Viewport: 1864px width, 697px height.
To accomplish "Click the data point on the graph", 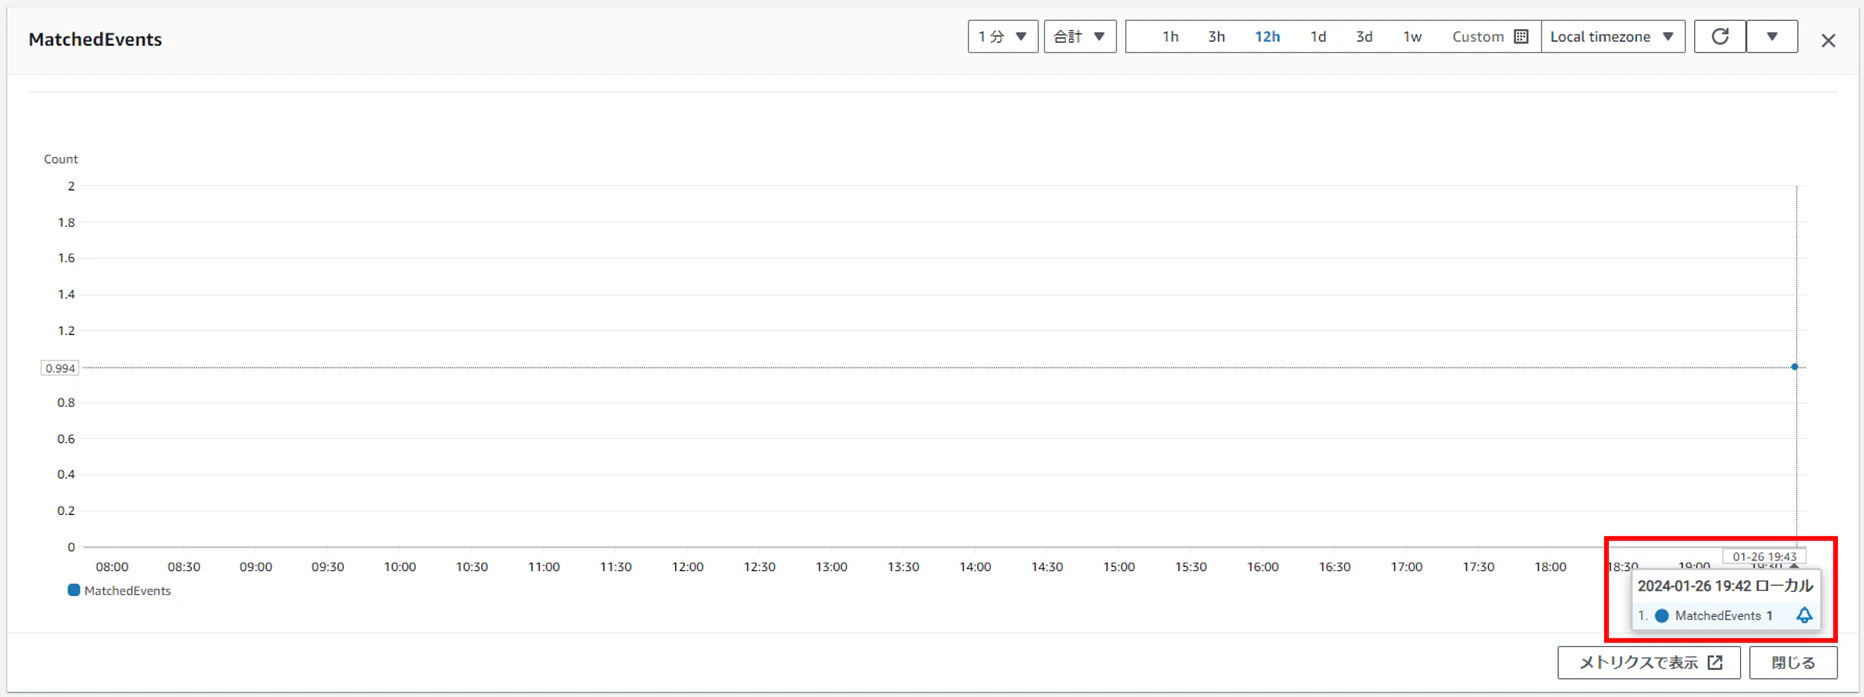I will [x=1795, y=367].
